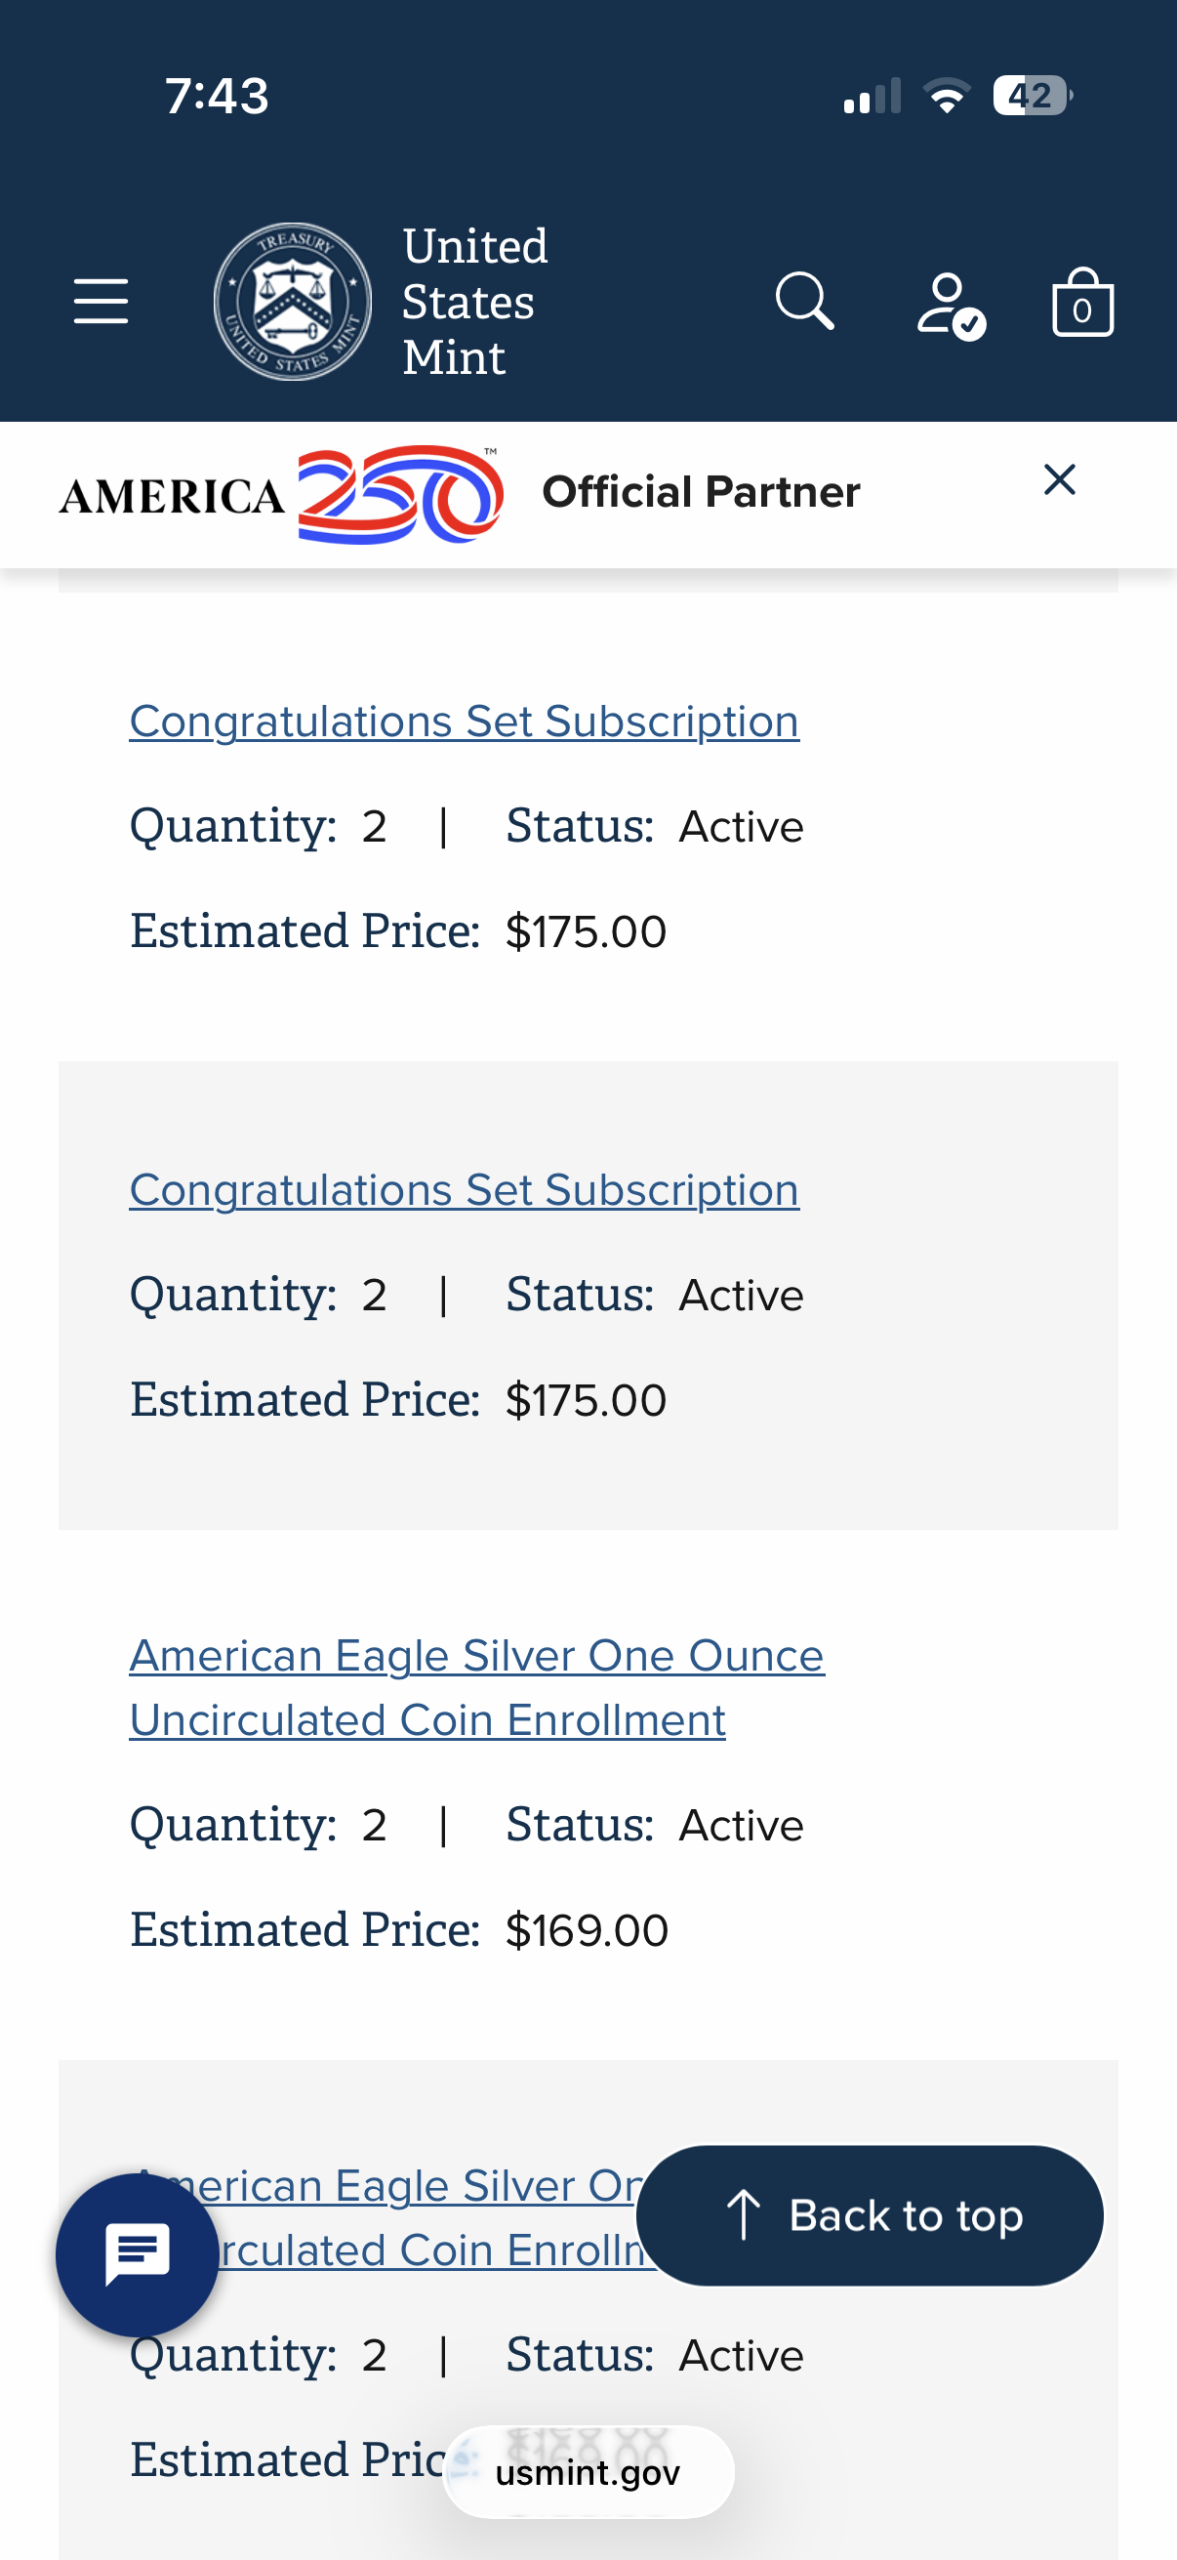This screenshot has height=2560, width=1177.
Task: Tap the Wi-Fi status icon
Action: 946,96
